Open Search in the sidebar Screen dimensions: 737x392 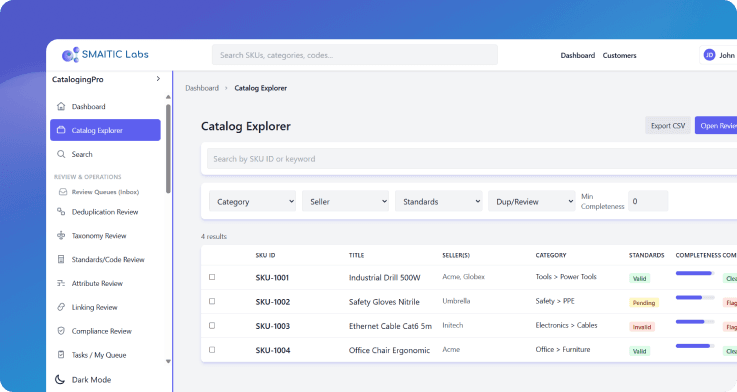[105, 154]
